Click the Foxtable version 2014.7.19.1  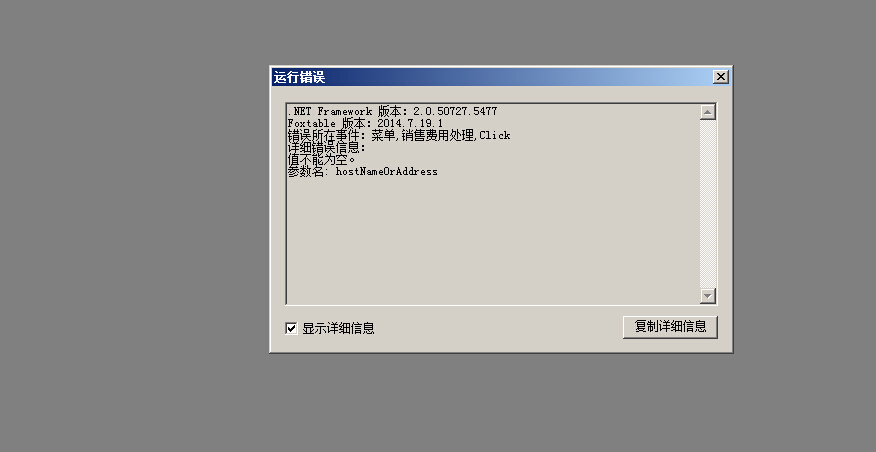(410, 123)
